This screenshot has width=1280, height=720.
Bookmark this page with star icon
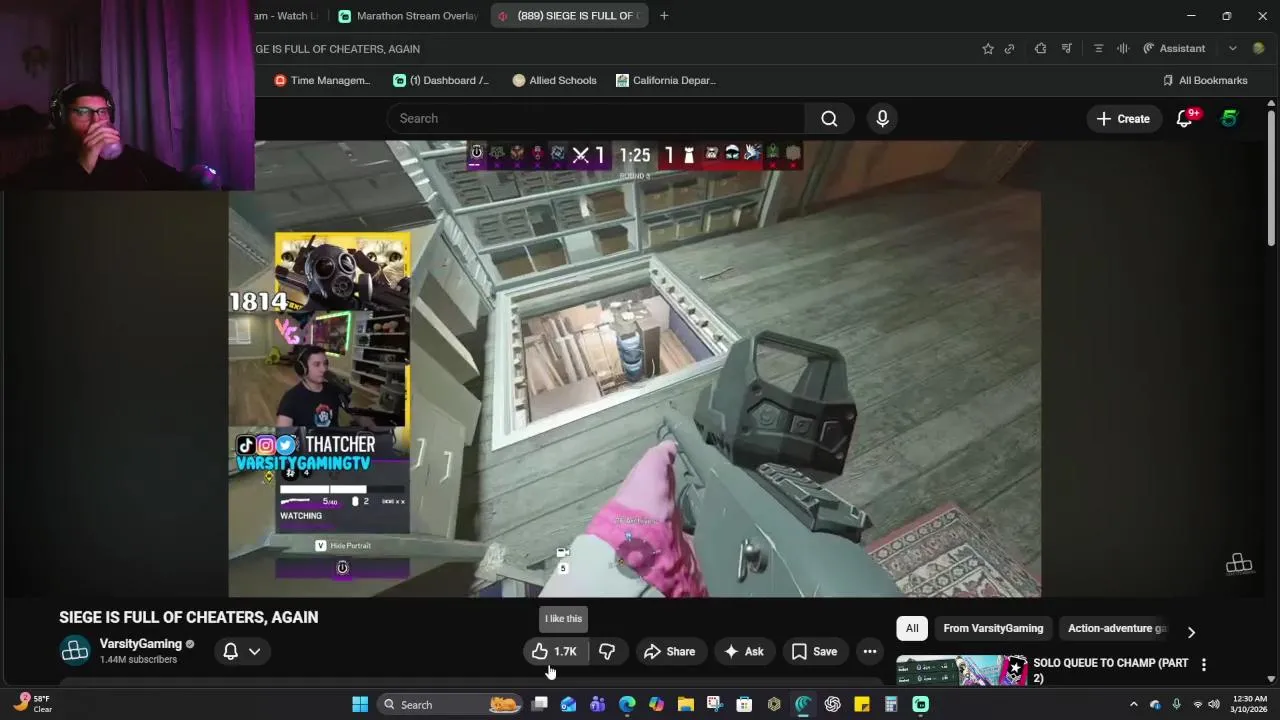click(x=988, y=48)
